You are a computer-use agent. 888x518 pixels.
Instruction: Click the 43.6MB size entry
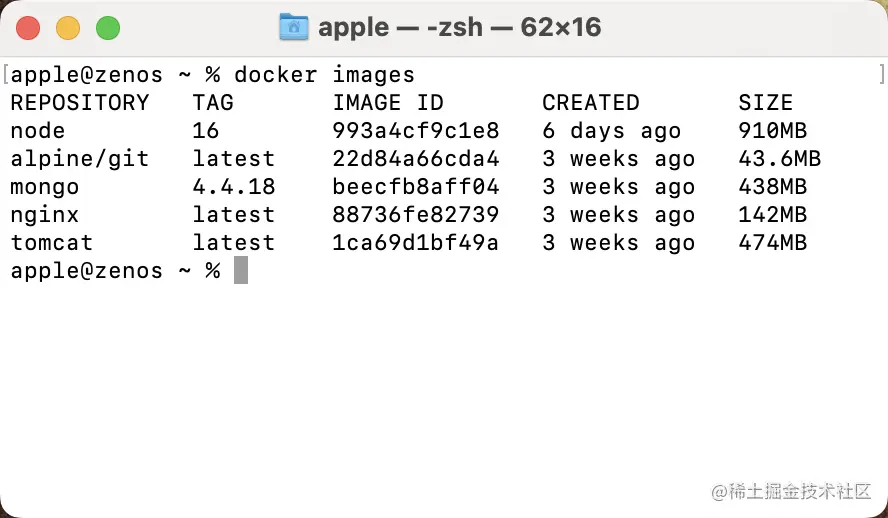pos(780,159)
